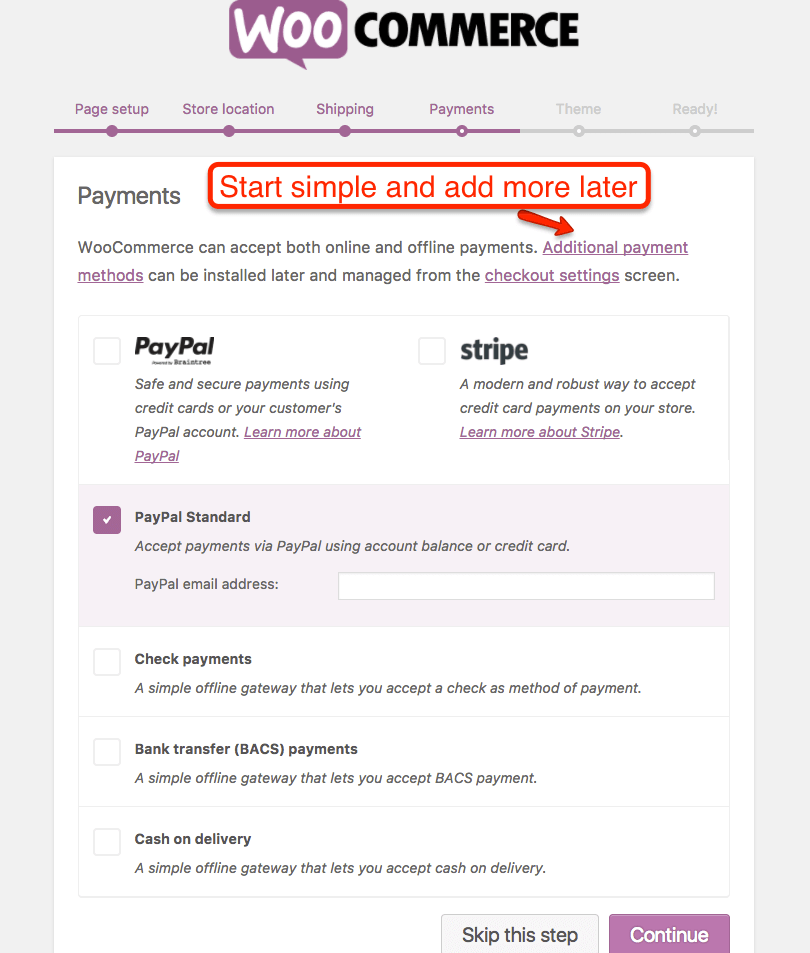
Task: Click the Page setup progress dot
Action: 112,131
